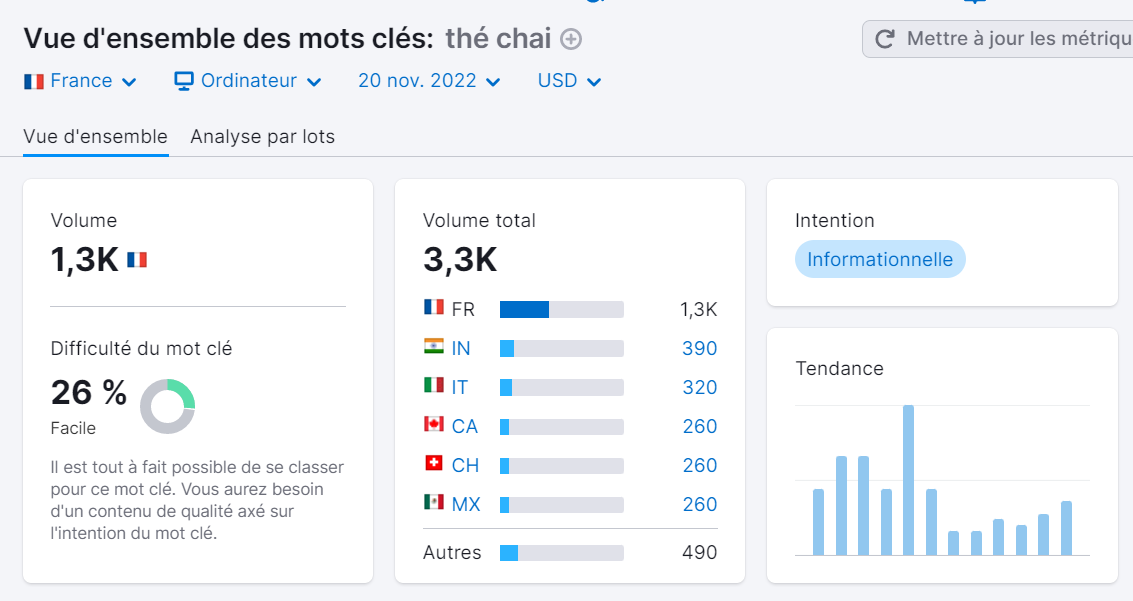Click the India flag next to IN

[434, 348]
